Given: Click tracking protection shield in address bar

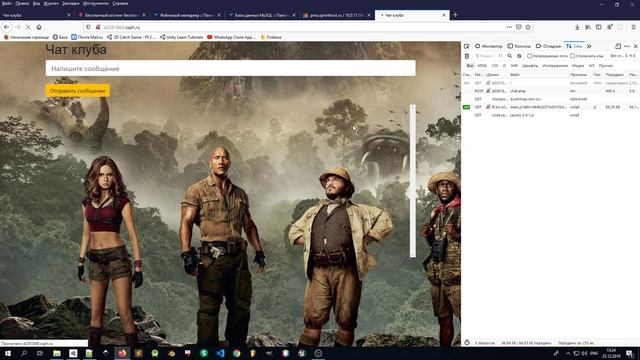Looking at the screenshot, I should pos(88,27).
